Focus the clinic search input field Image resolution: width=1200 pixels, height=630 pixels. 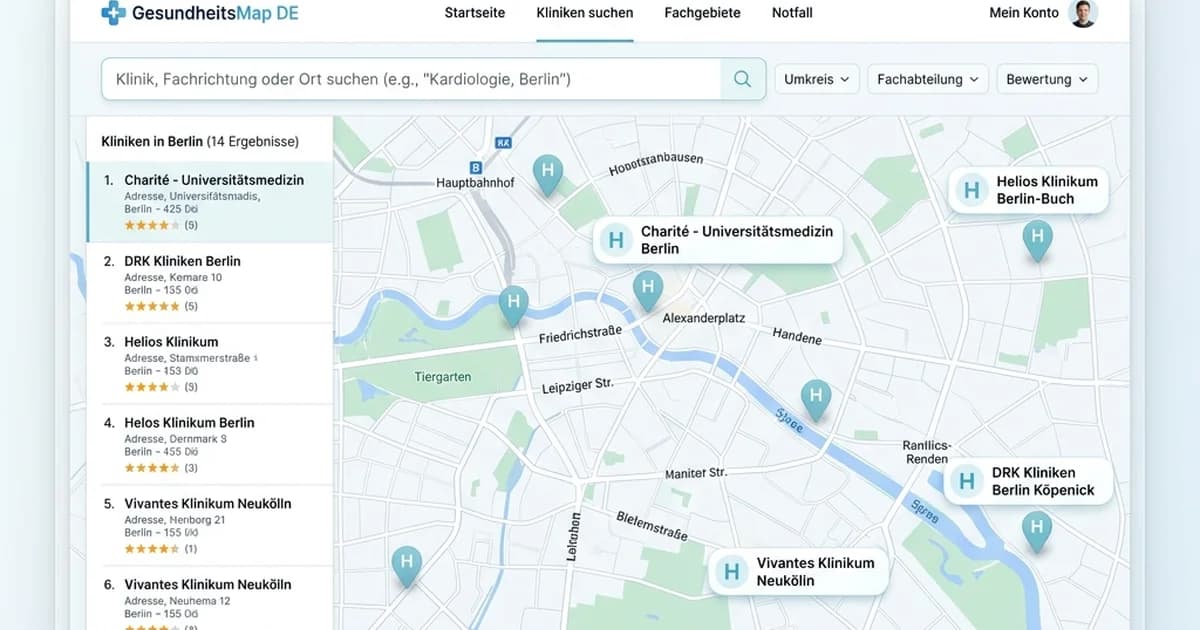click(411, 79)
